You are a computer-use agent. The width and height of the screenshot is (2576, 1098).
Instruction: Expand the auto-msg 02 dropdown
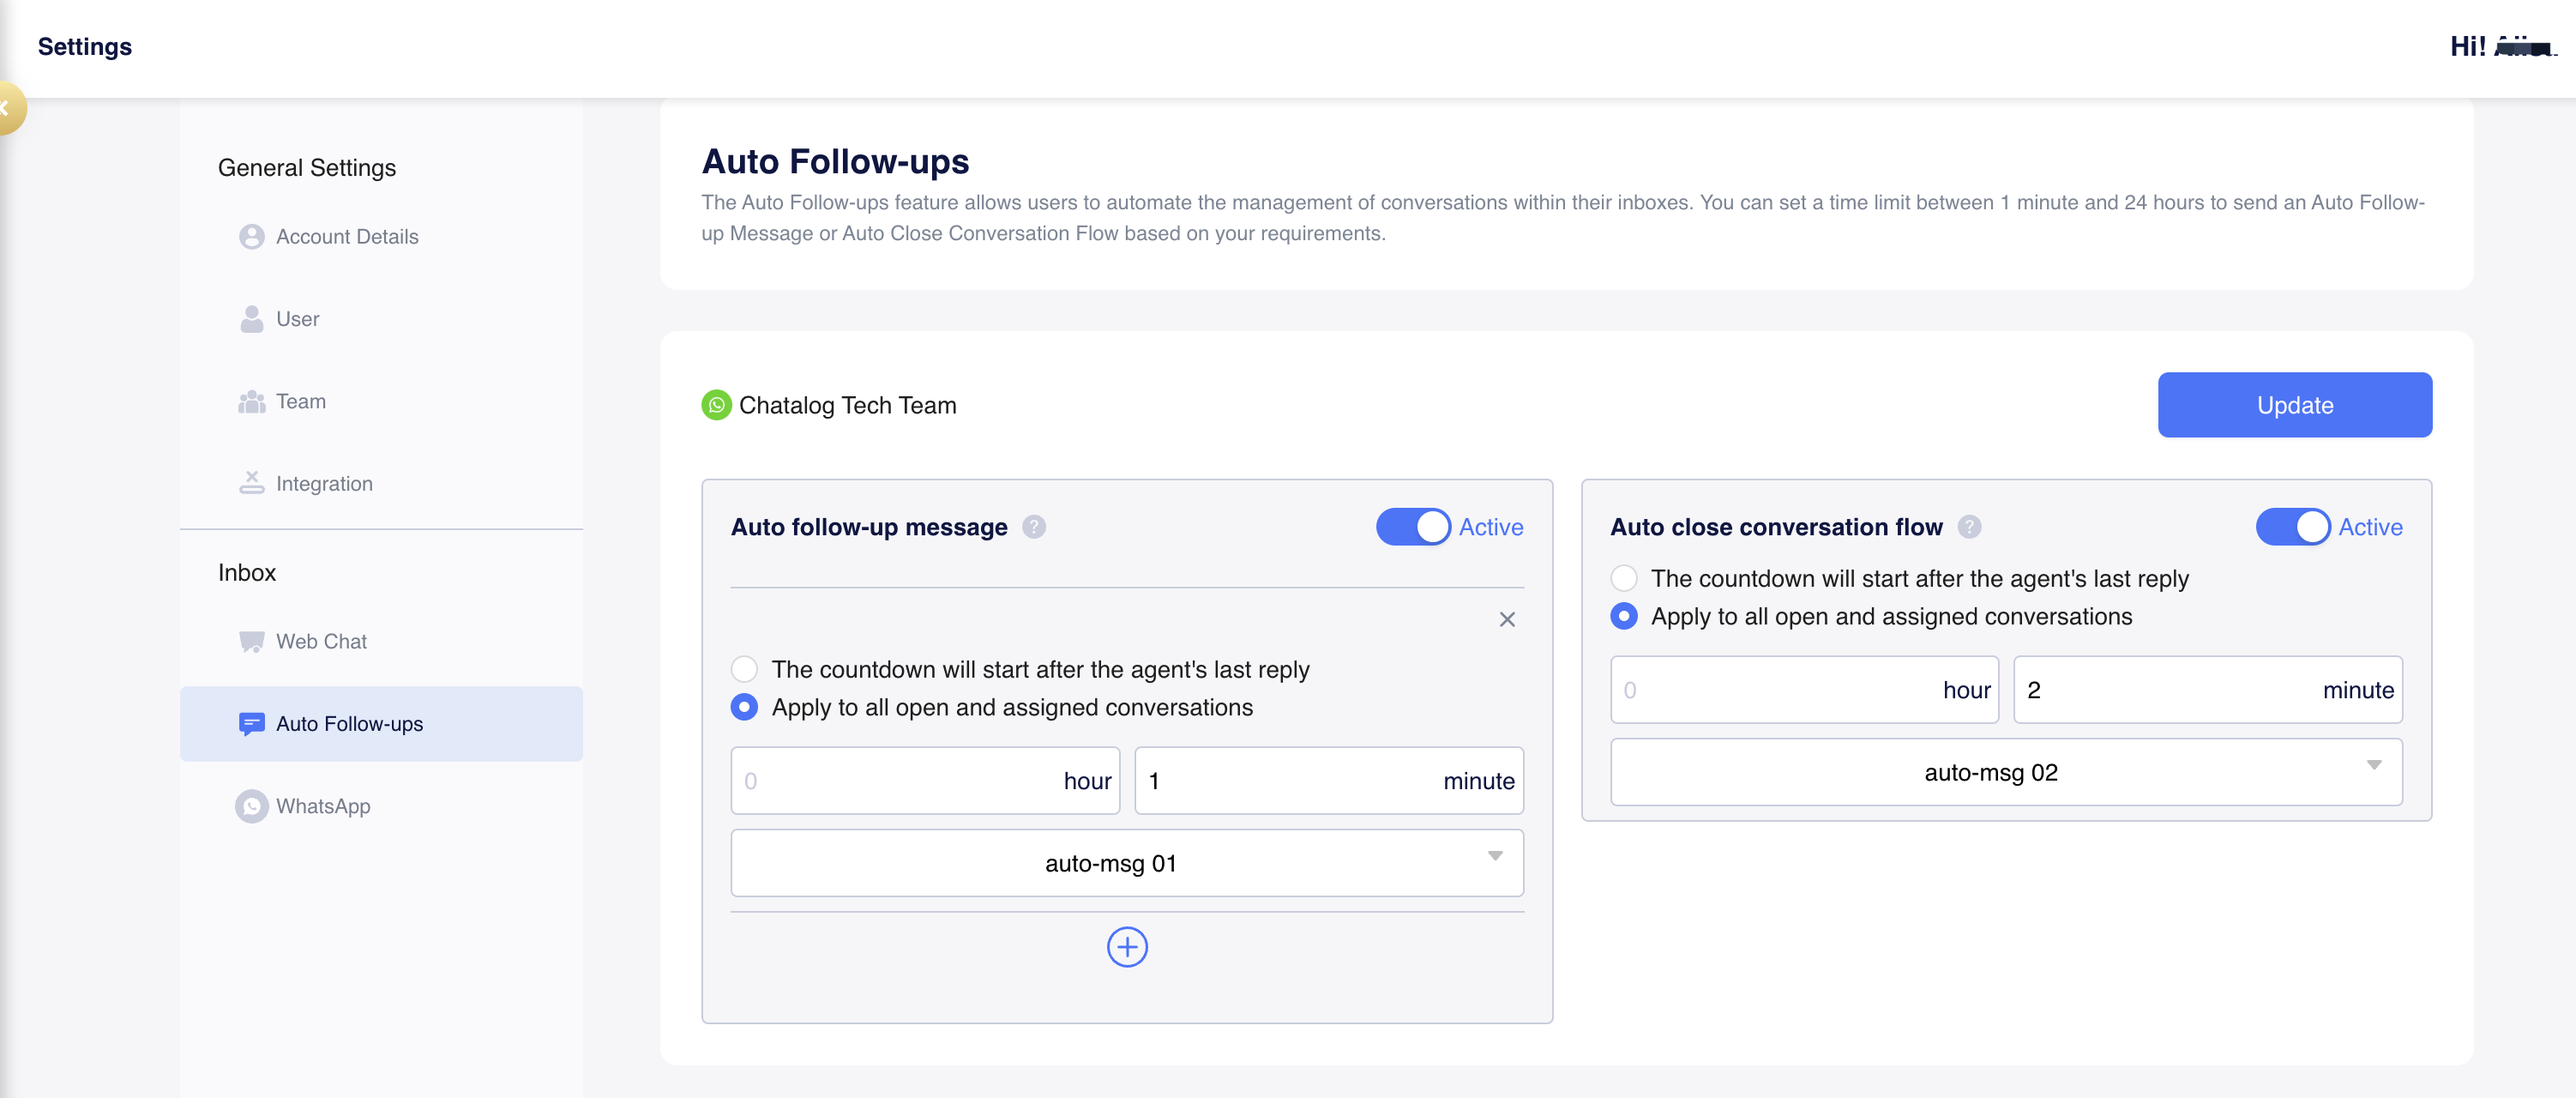point(2006,772)
